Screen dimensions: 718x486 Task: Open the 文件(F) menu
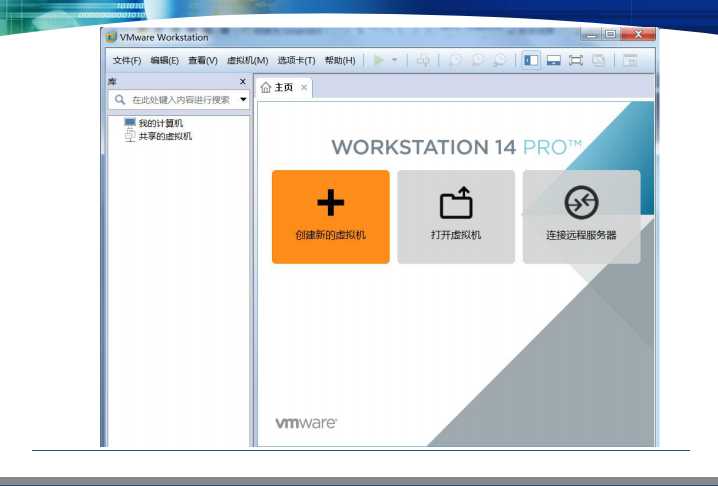126,60
